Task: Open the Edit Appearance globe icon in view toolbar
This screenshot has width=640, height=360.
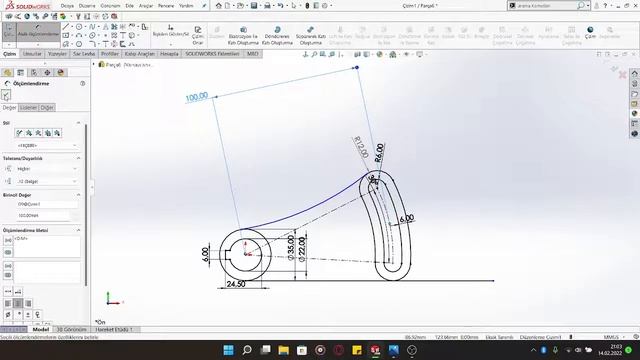Action: tap(380, 54)
